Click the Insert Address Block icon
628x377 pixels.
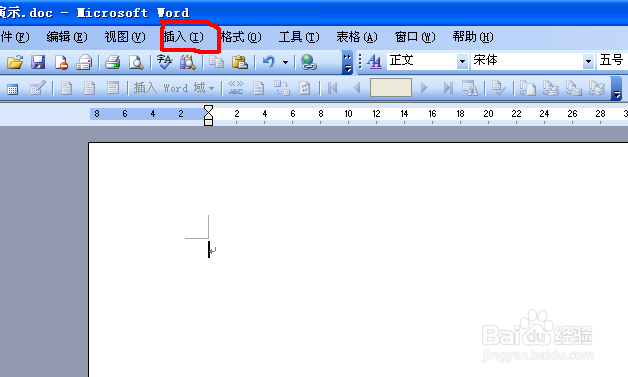point(66,88)
